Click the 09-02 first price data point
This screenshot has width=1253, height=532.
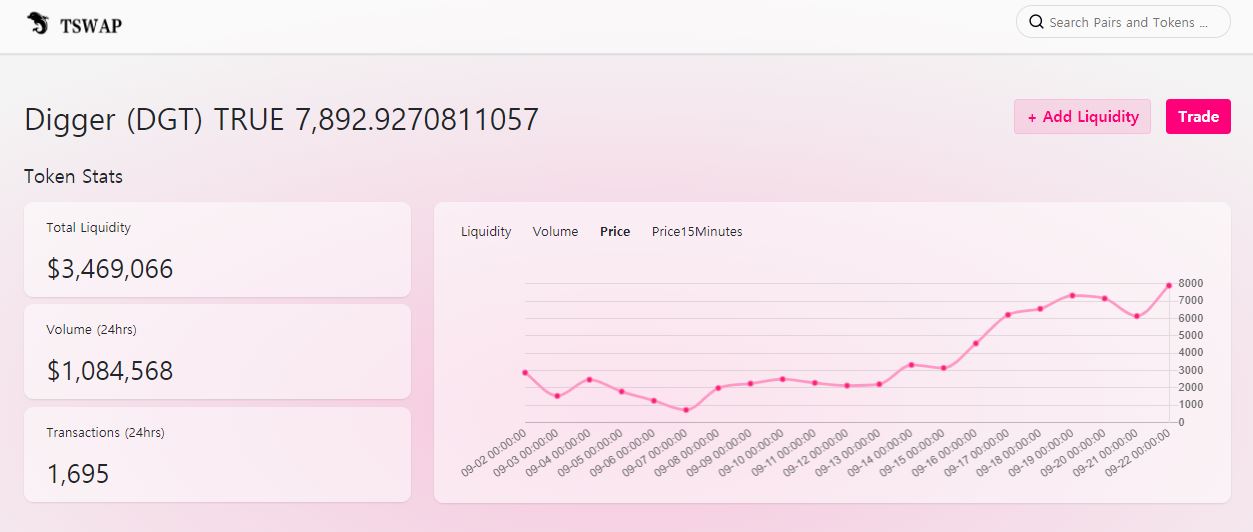pos(525,372)
